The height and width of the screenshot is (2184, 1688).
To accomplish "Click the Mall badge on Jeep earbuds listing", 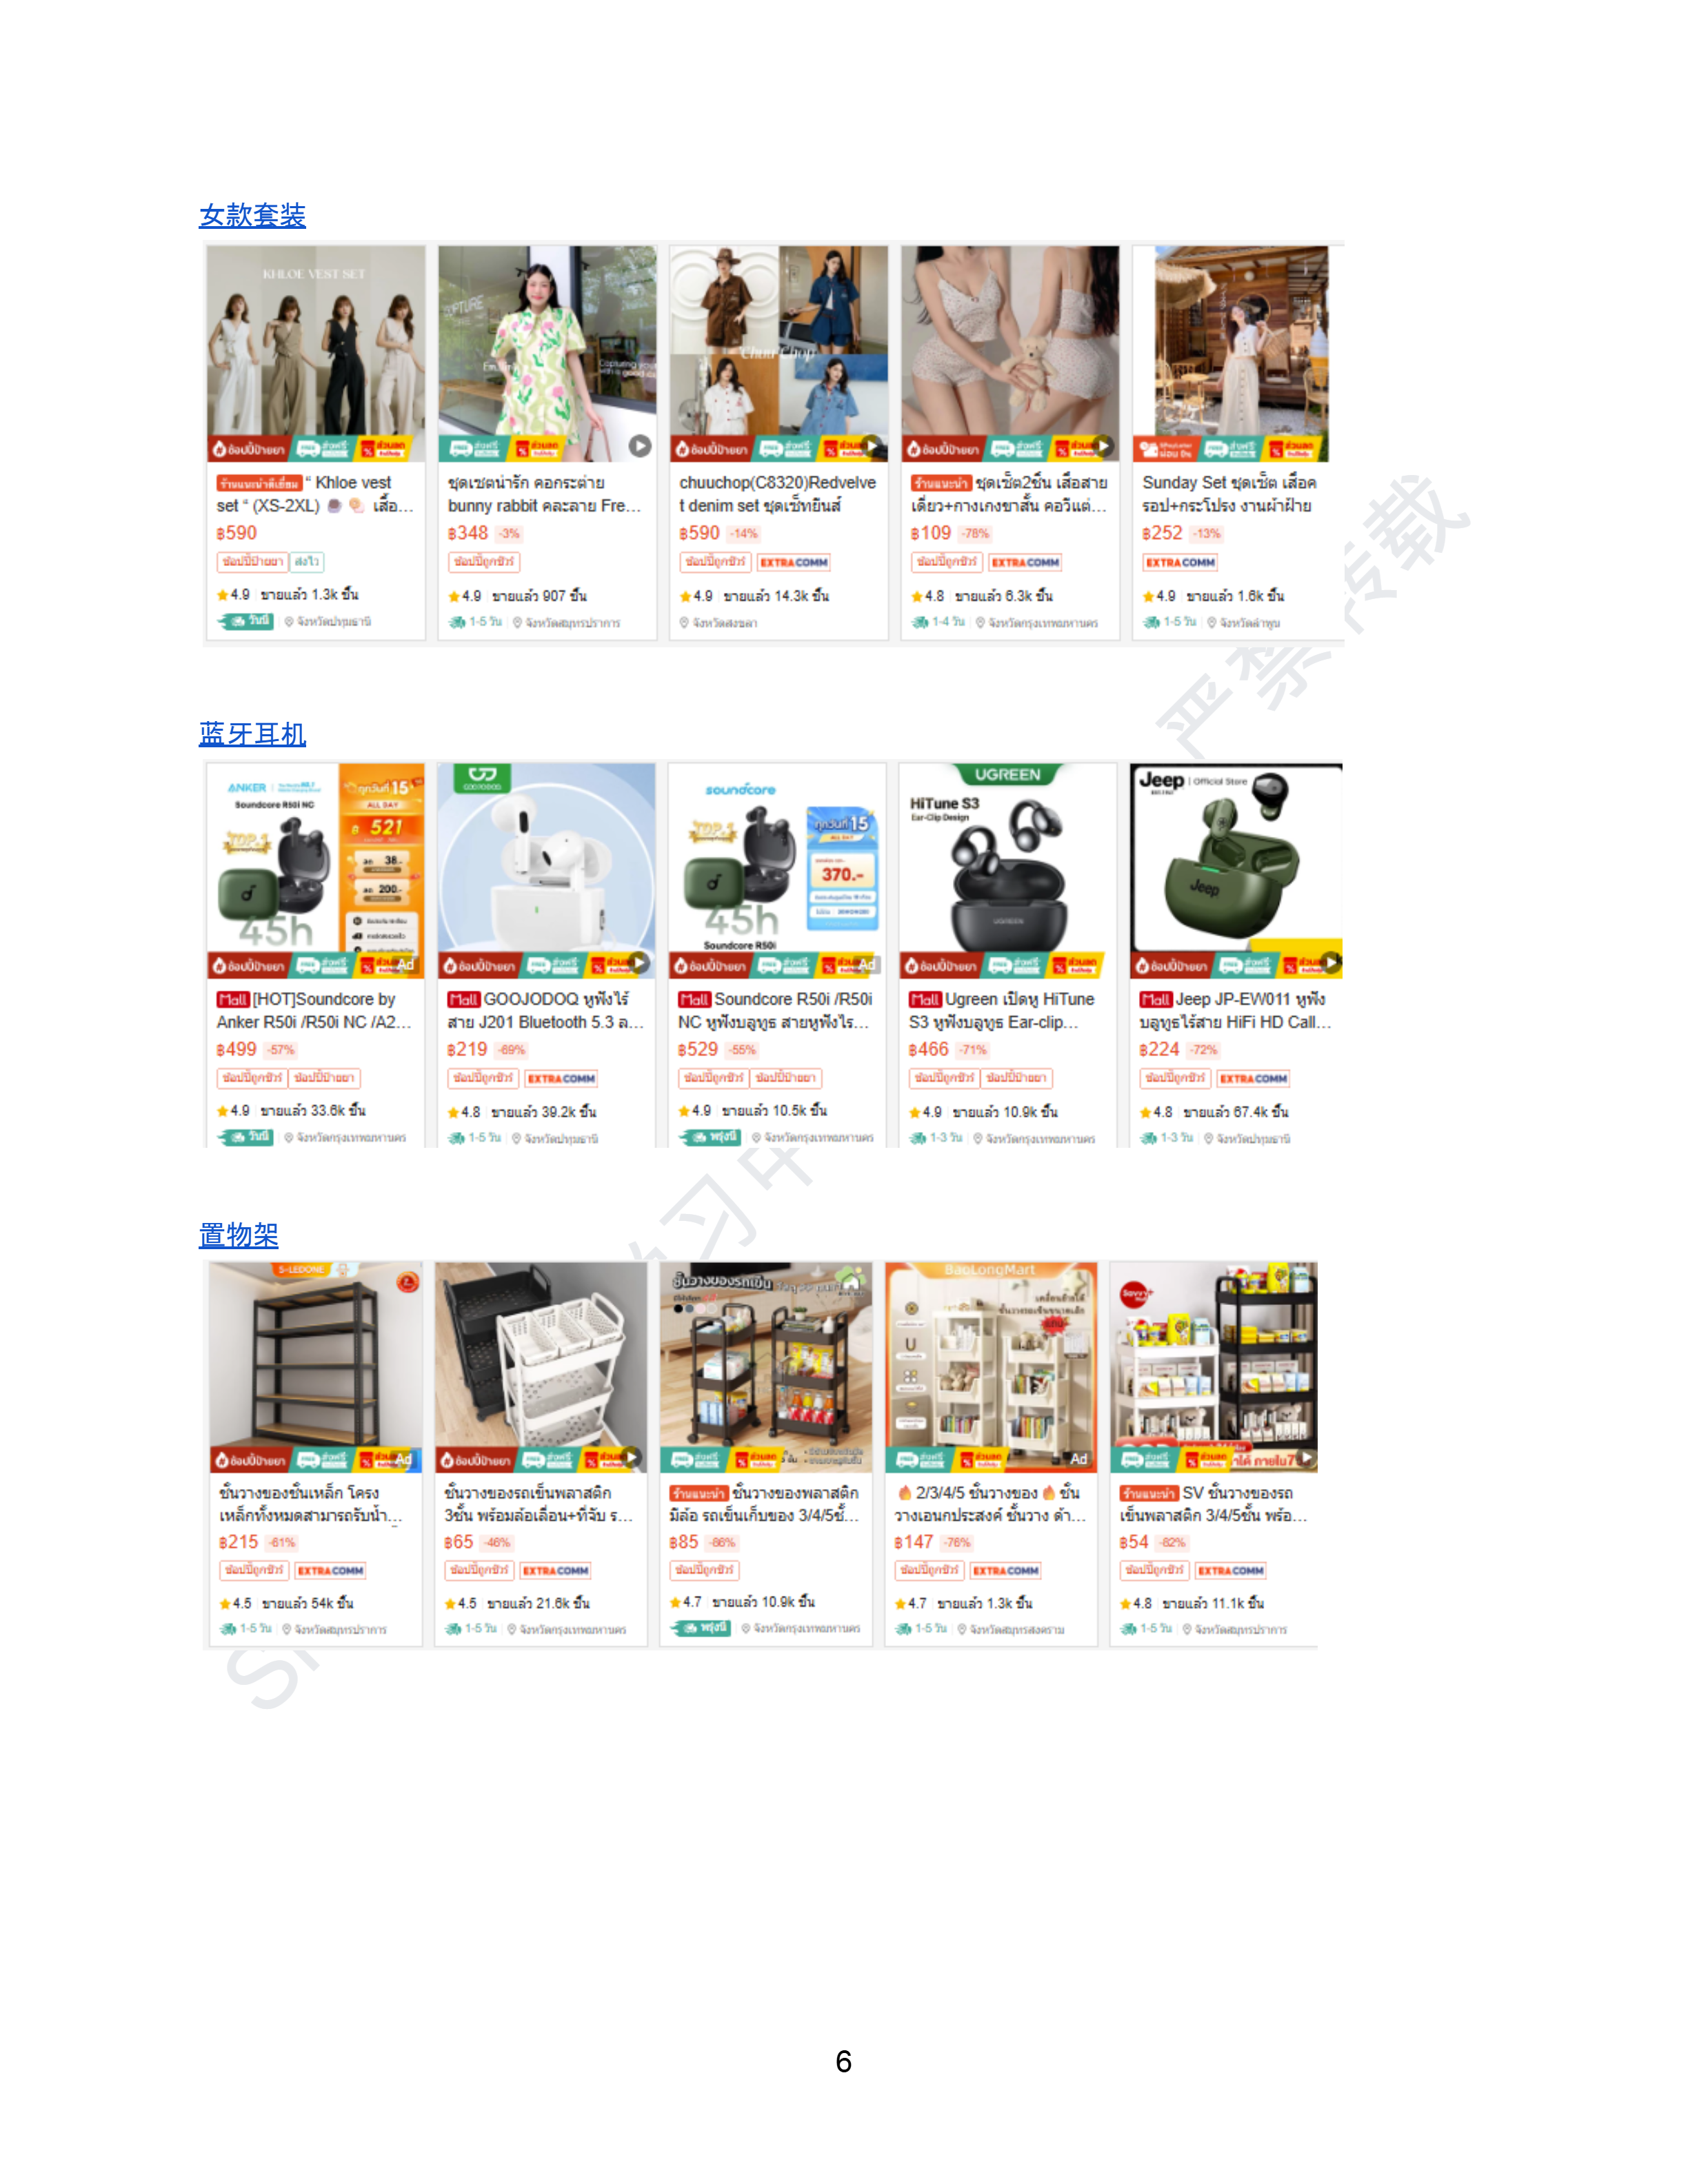I will click(x=1155, y=999).
